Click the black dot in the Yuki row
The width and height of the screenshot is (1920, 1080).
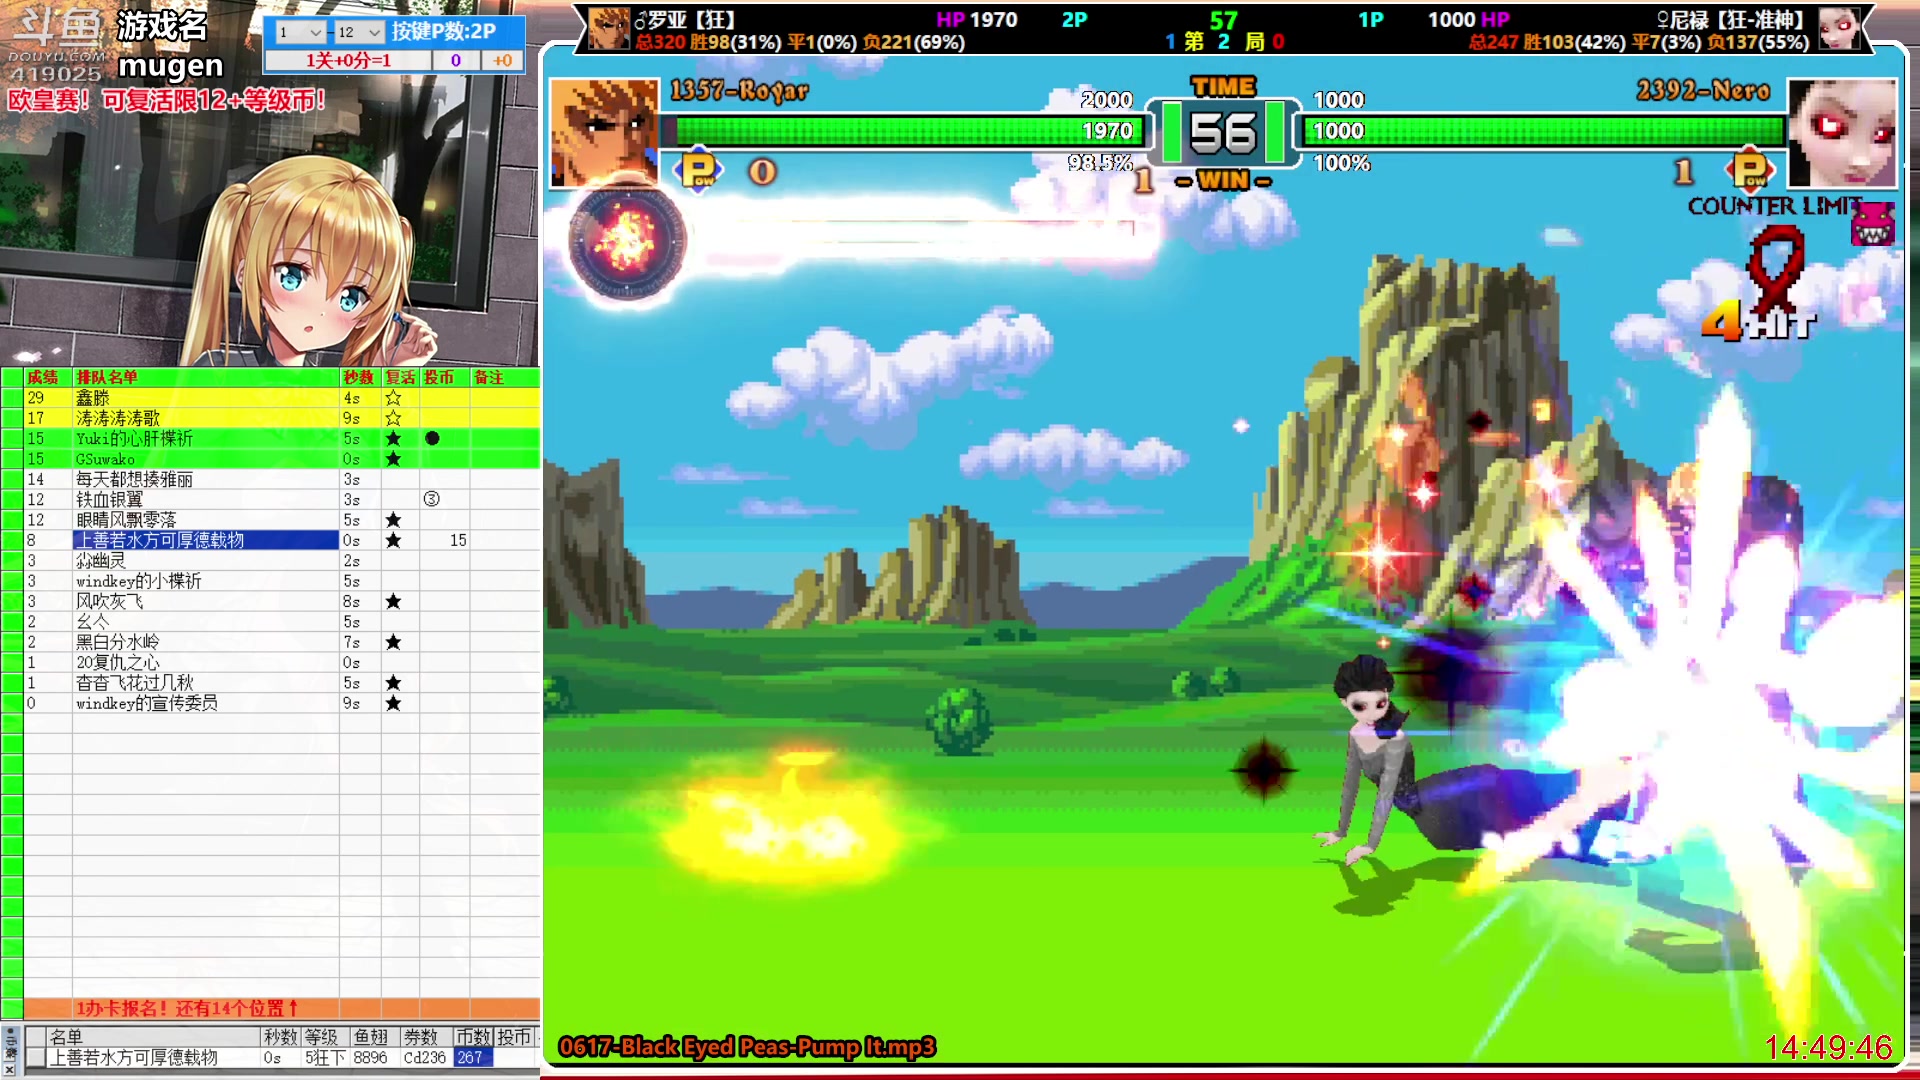pos(432,438)
